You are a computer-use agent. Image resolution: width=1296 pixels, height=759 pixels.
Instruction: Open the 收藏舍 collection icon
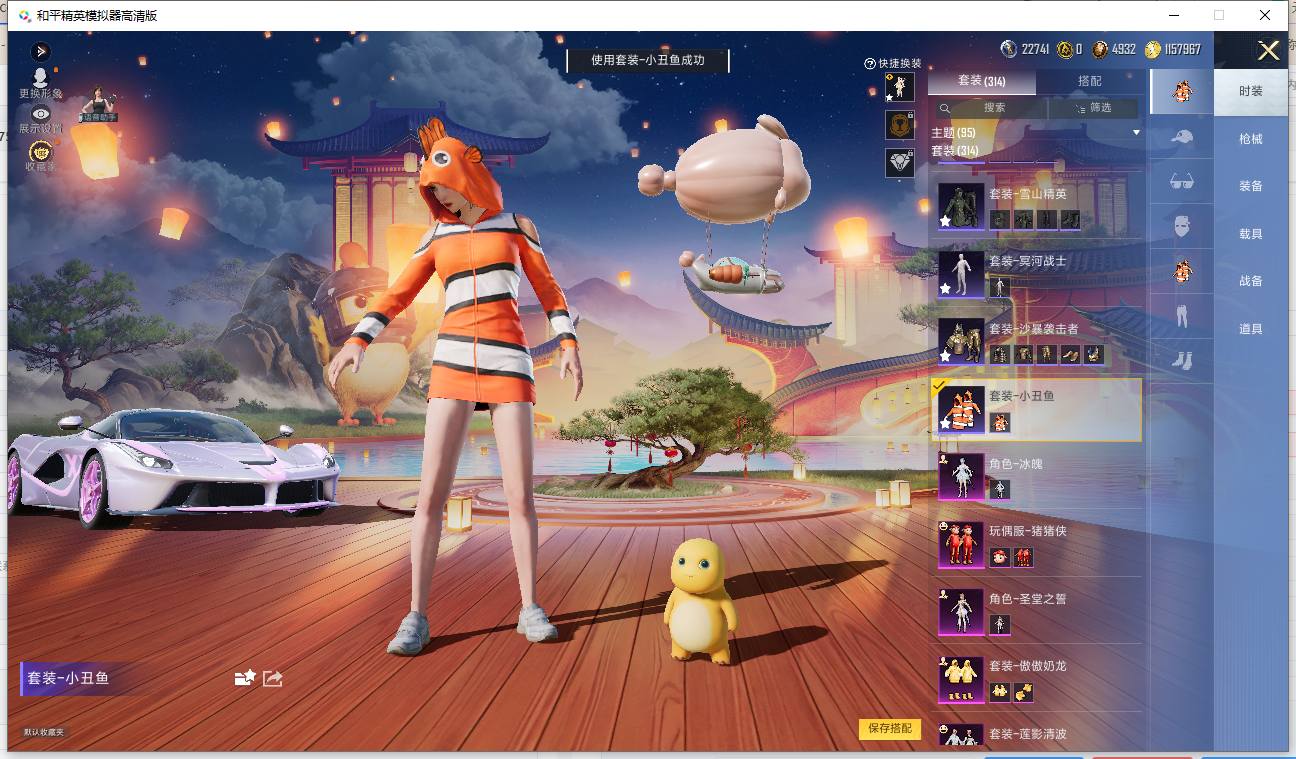(41, 151)
